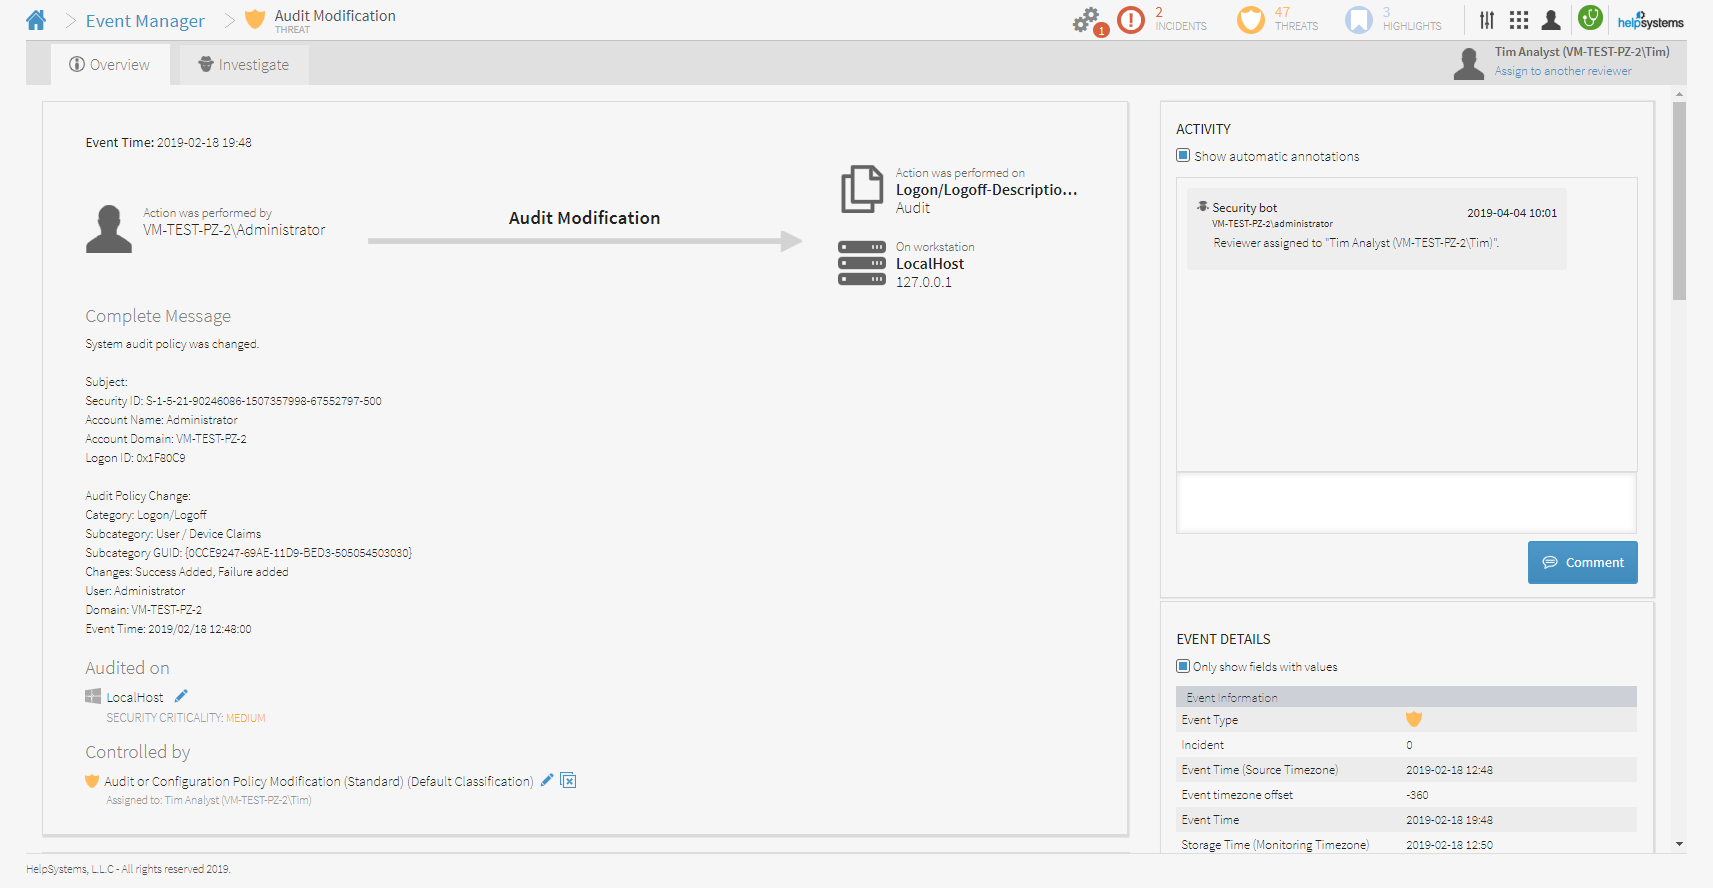This screenshot has width=1713, height=888.
Task: Toggle Show automatic annotations checkbox
Action: pos(1183,156)
